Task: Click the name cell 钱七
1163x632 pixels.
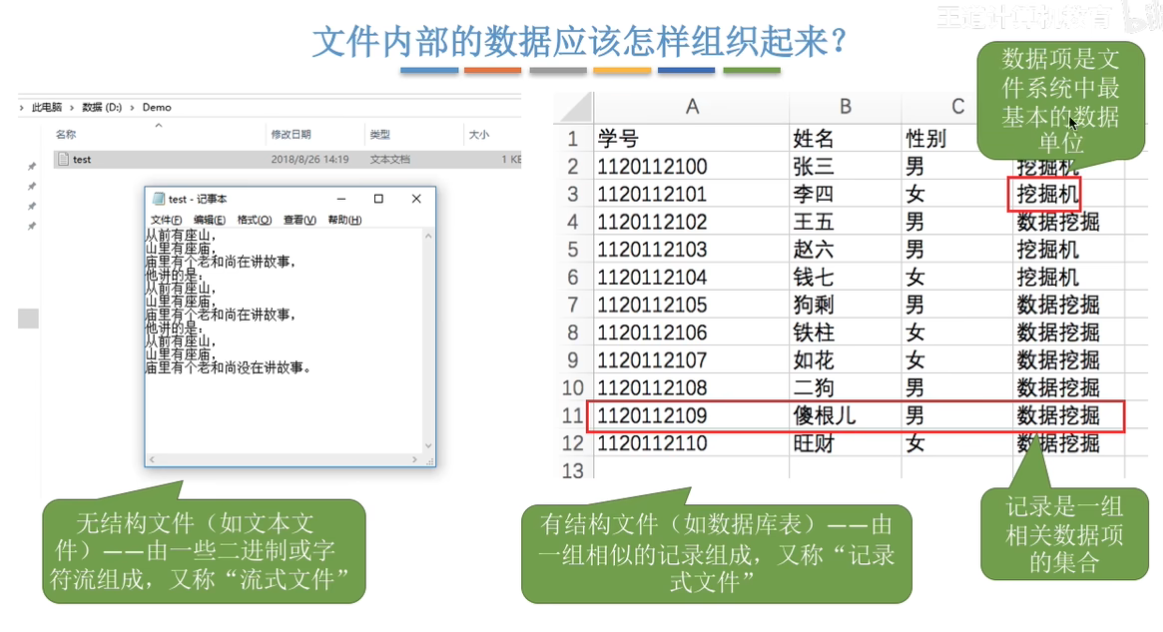Action: point(846,277)
